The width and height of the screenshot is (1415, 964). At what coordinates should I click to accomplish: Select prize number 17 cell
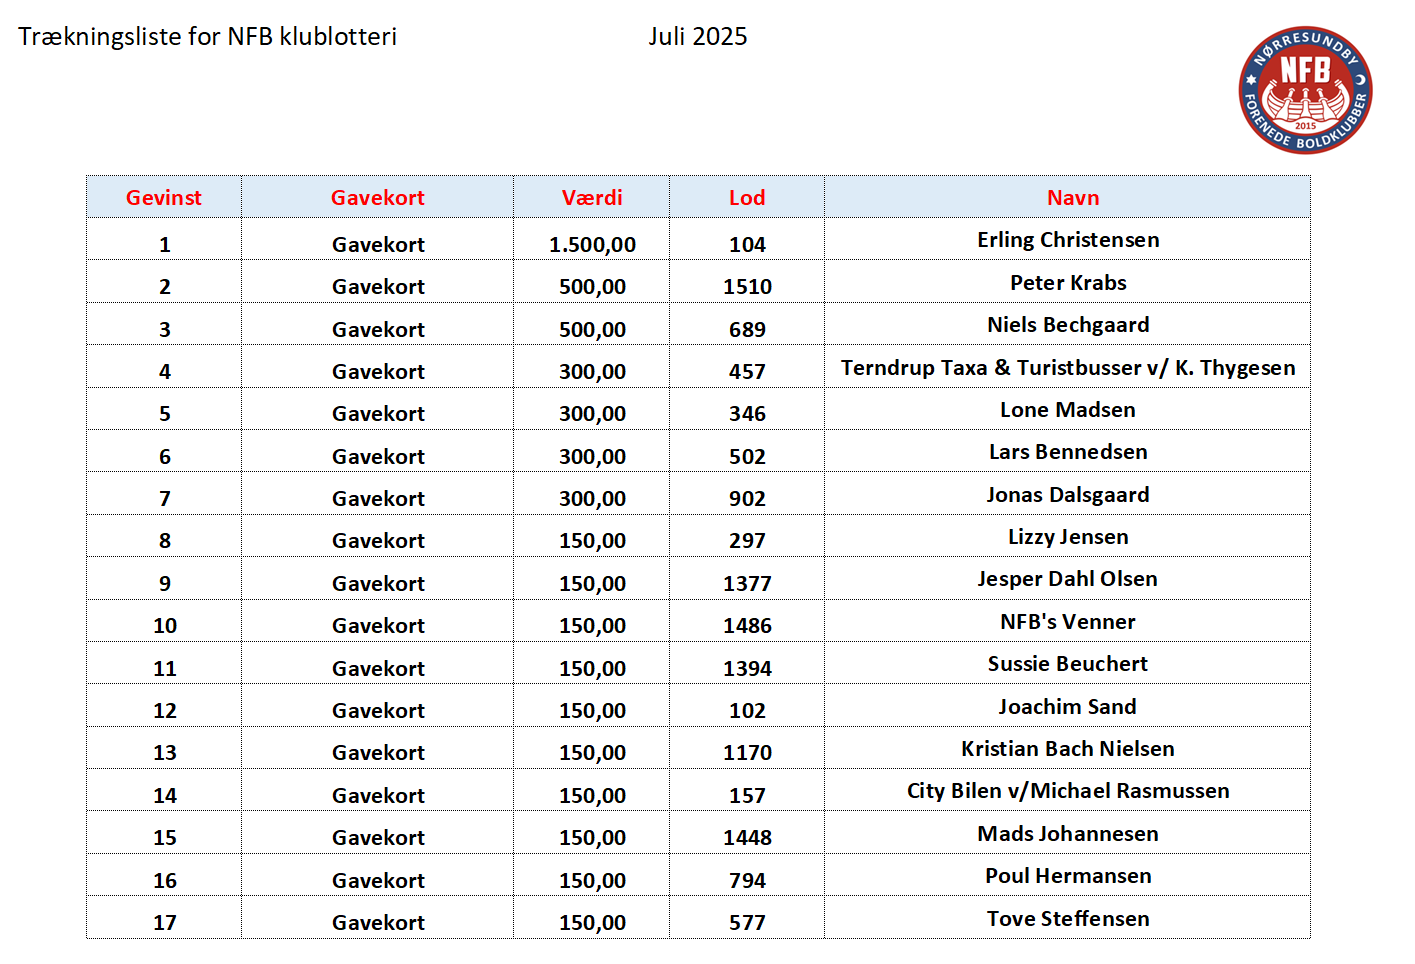point(165,923)
